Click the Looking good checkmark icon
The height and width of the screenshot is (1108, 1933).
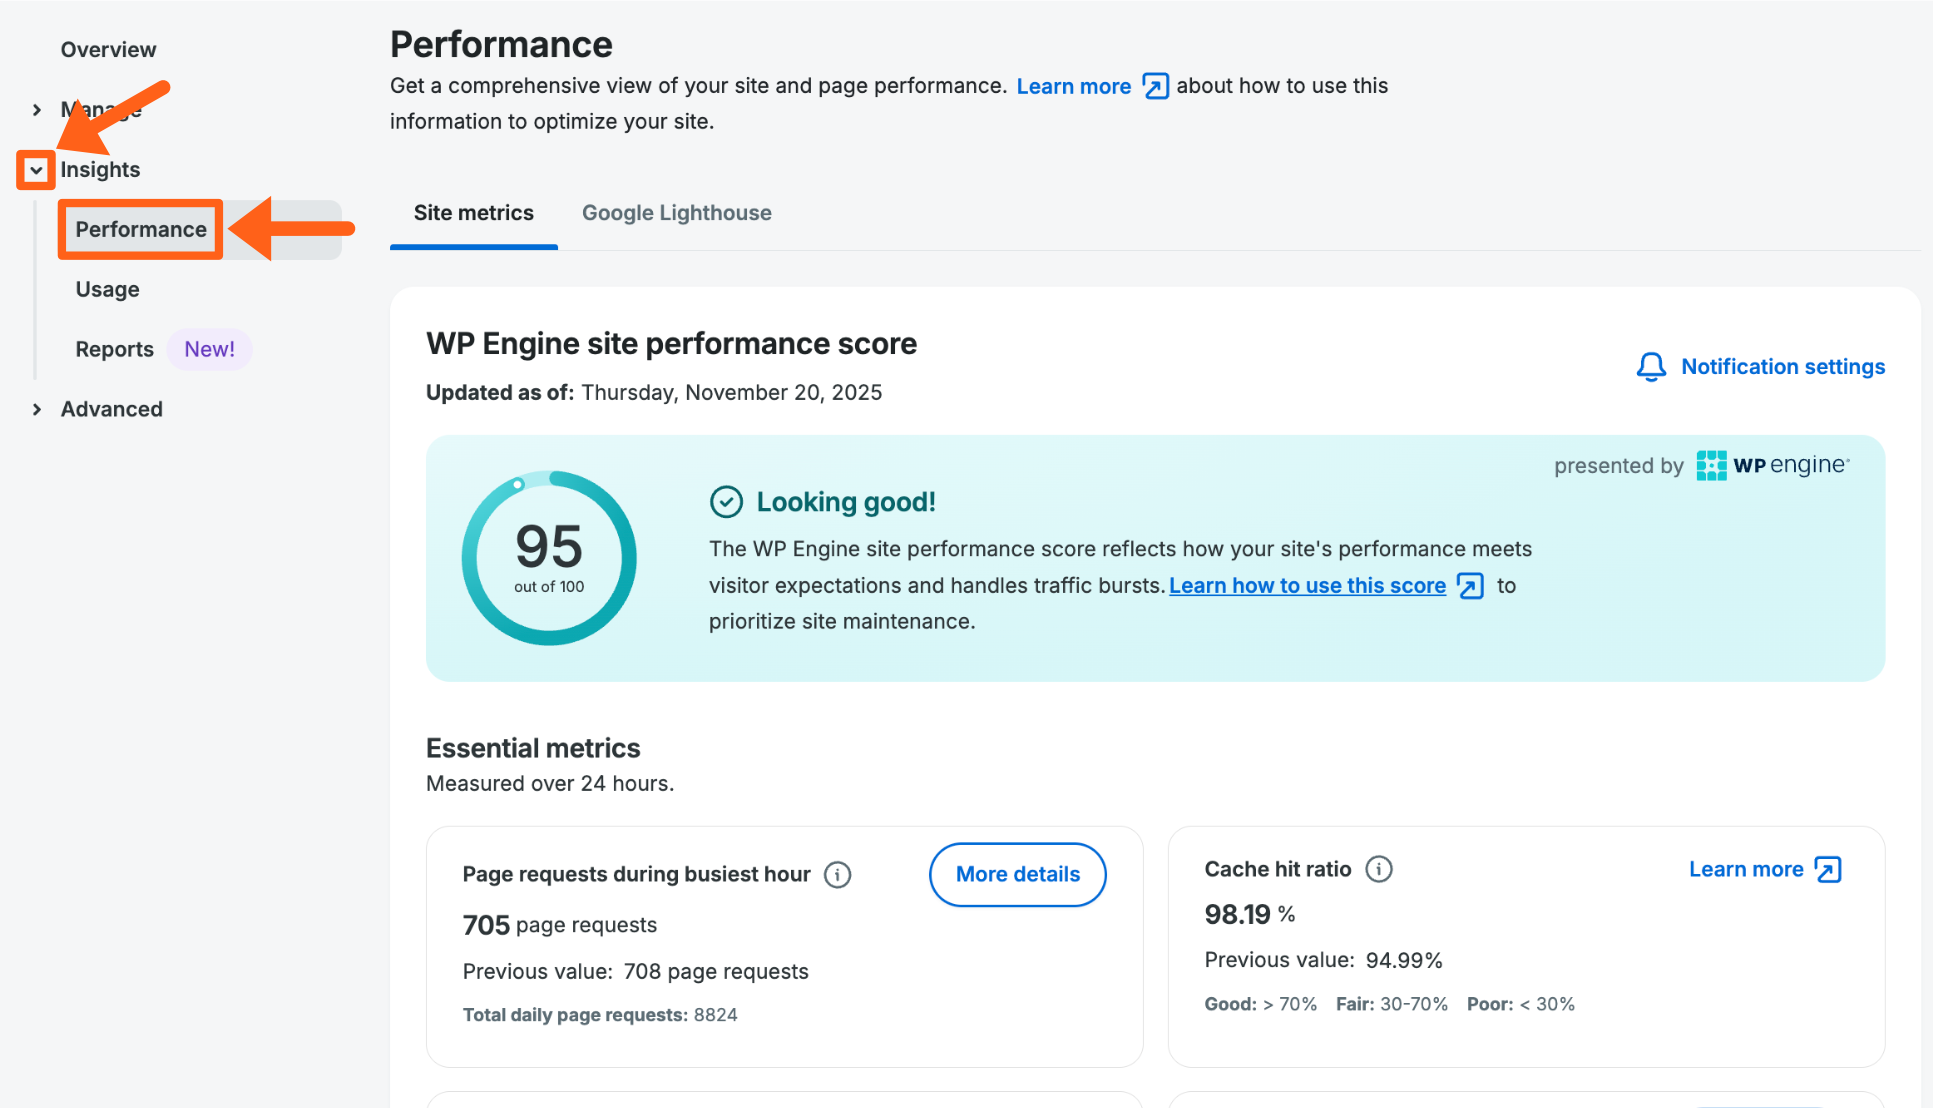pos(726,502)
